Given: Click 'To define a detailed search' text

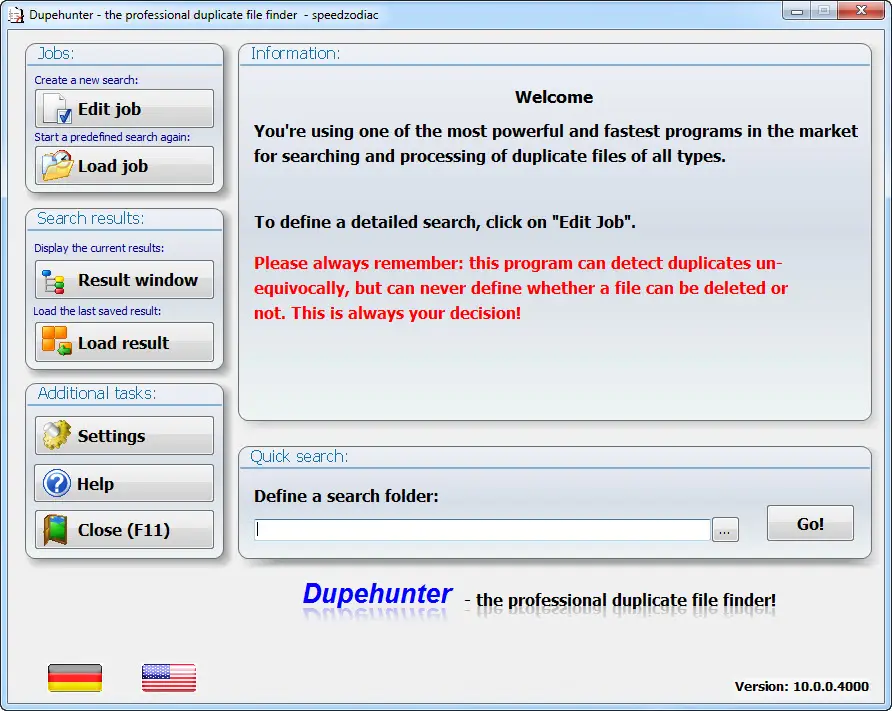Looking at the screenshot, I should click(x=444, y=222).
